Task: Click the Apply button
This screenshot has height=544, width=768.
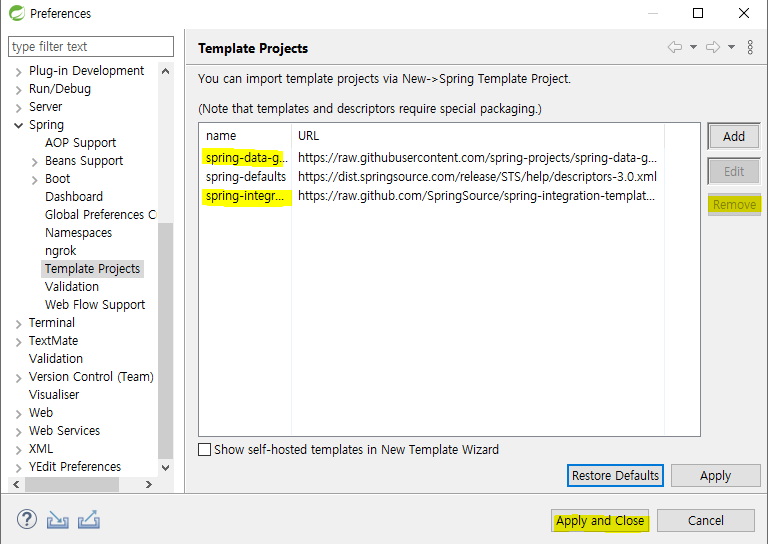Action: point(715,475)
